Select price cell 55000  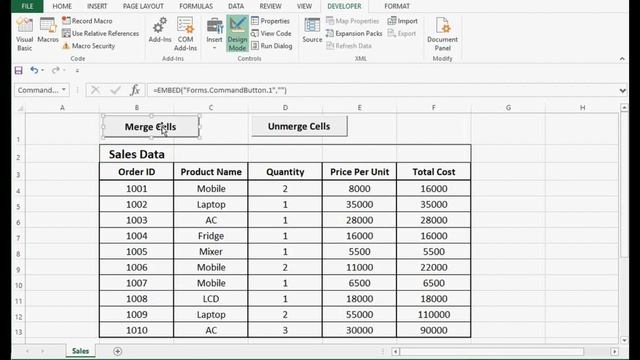pos(359,315)
